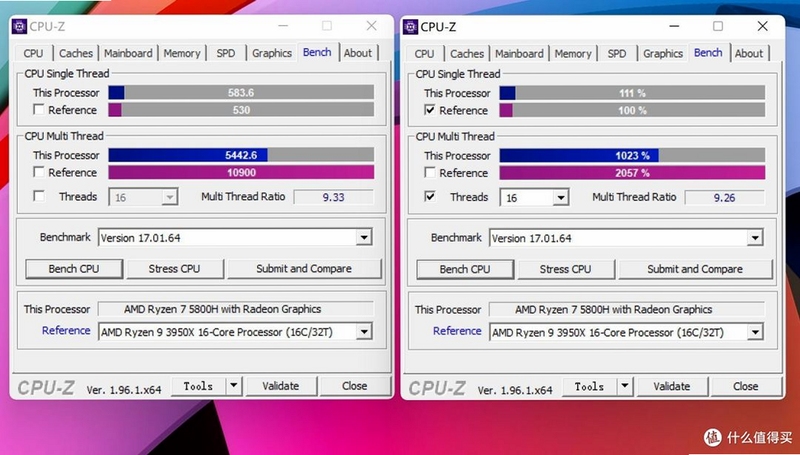The image size is (800, 455).
Task: Click Tools button in left window
Action: click(x=198, y=386)
